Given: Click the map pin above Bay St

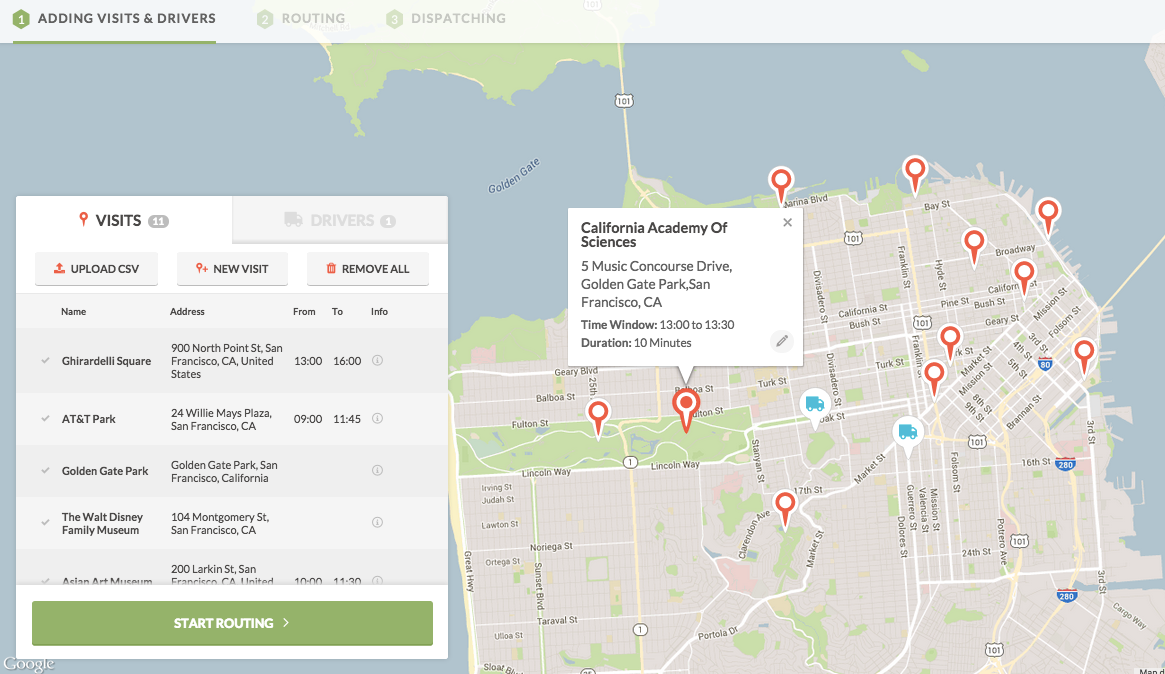Looking at the screenshot, I should click(x=915, y=175).
